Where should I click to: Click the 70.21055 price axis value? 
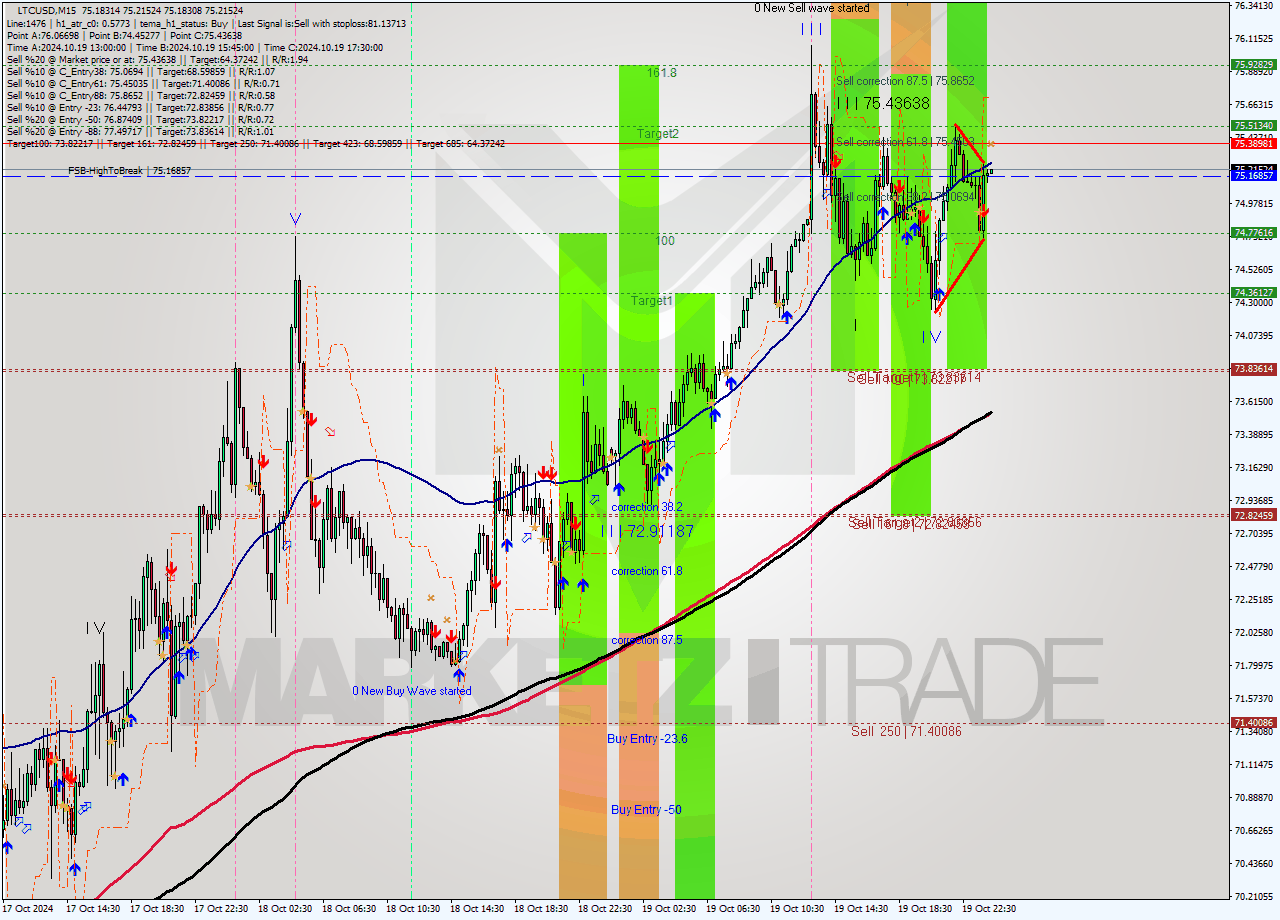tap(1253, 896)
